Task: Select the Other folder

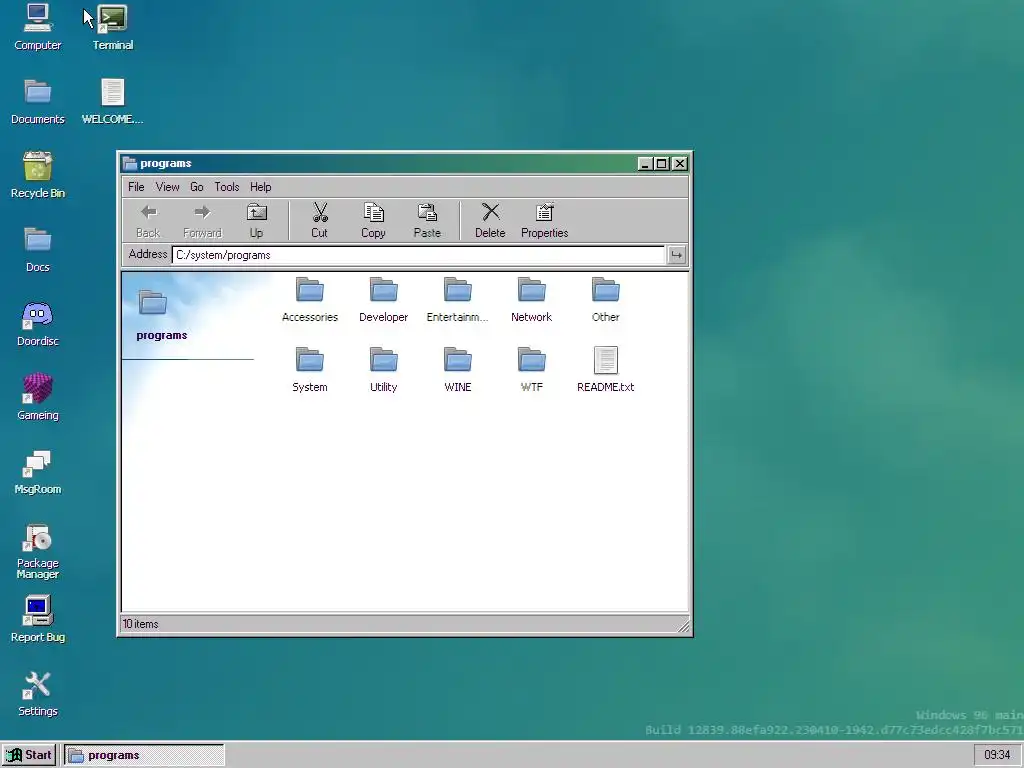Action: pos(605,300)
